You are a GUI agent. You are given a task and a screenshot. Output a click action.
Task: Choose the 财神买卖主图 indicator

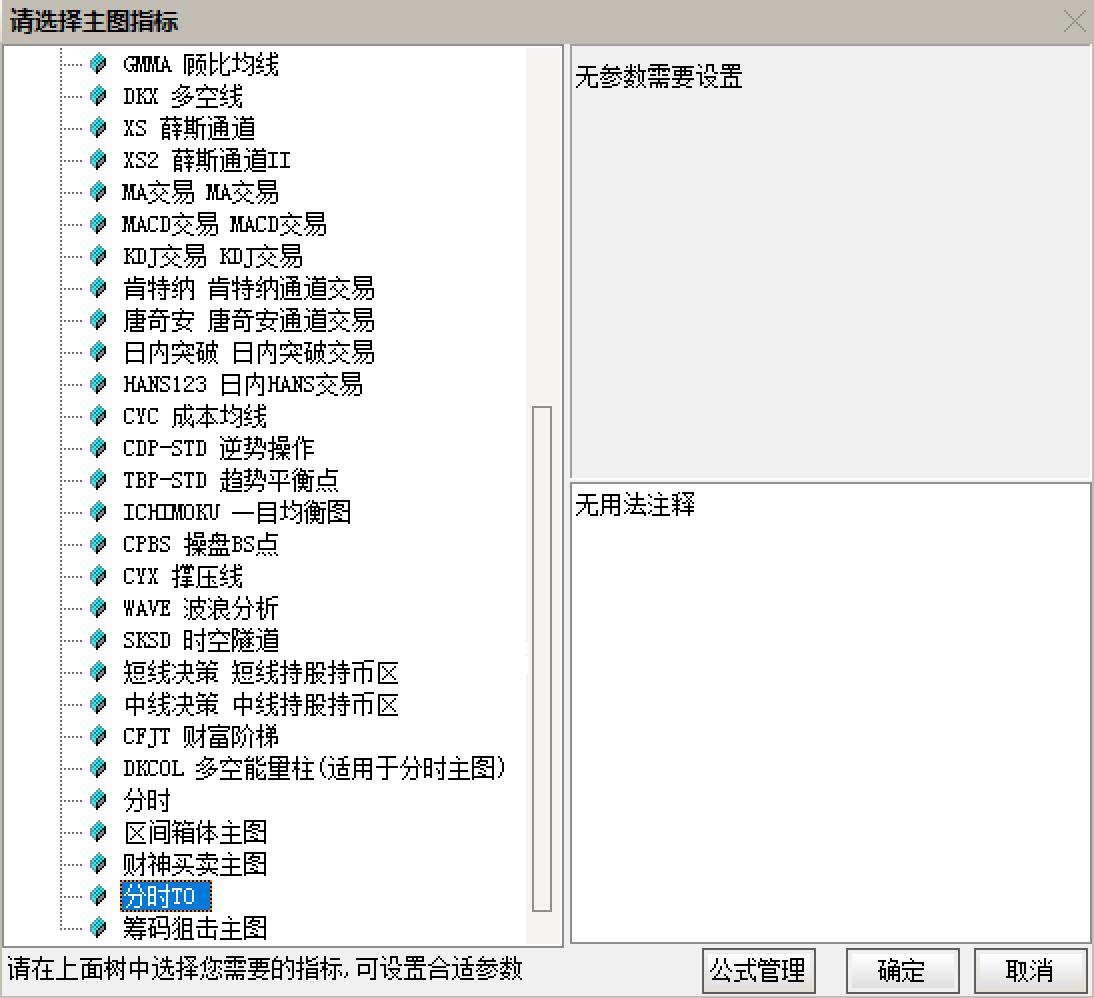click(x=195, y=864)
